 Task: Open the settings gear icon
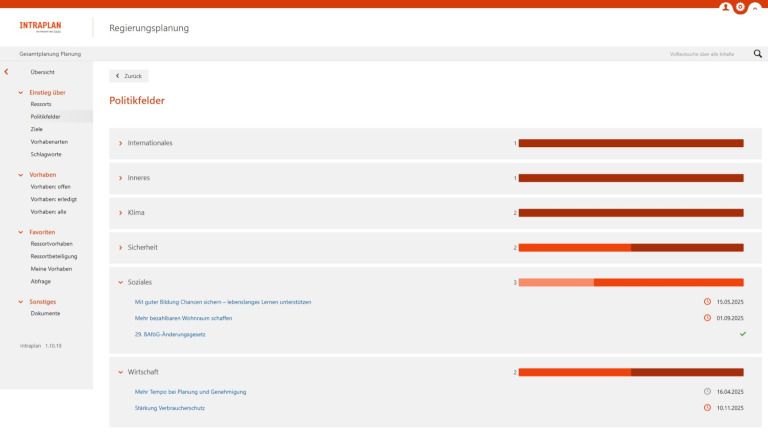(740, 5)
